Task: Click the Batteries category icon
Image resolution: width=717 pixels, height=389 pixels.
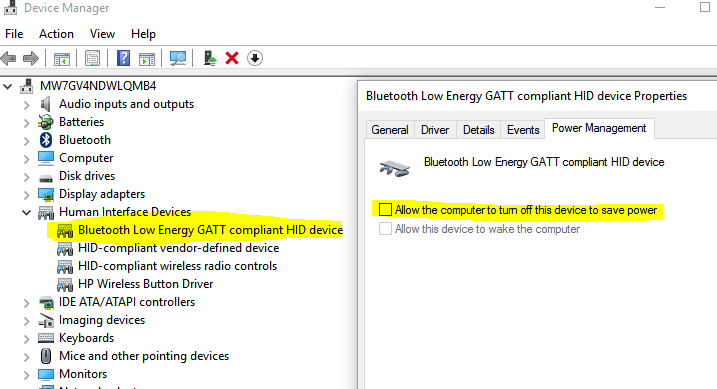Action: coord(46,122)
